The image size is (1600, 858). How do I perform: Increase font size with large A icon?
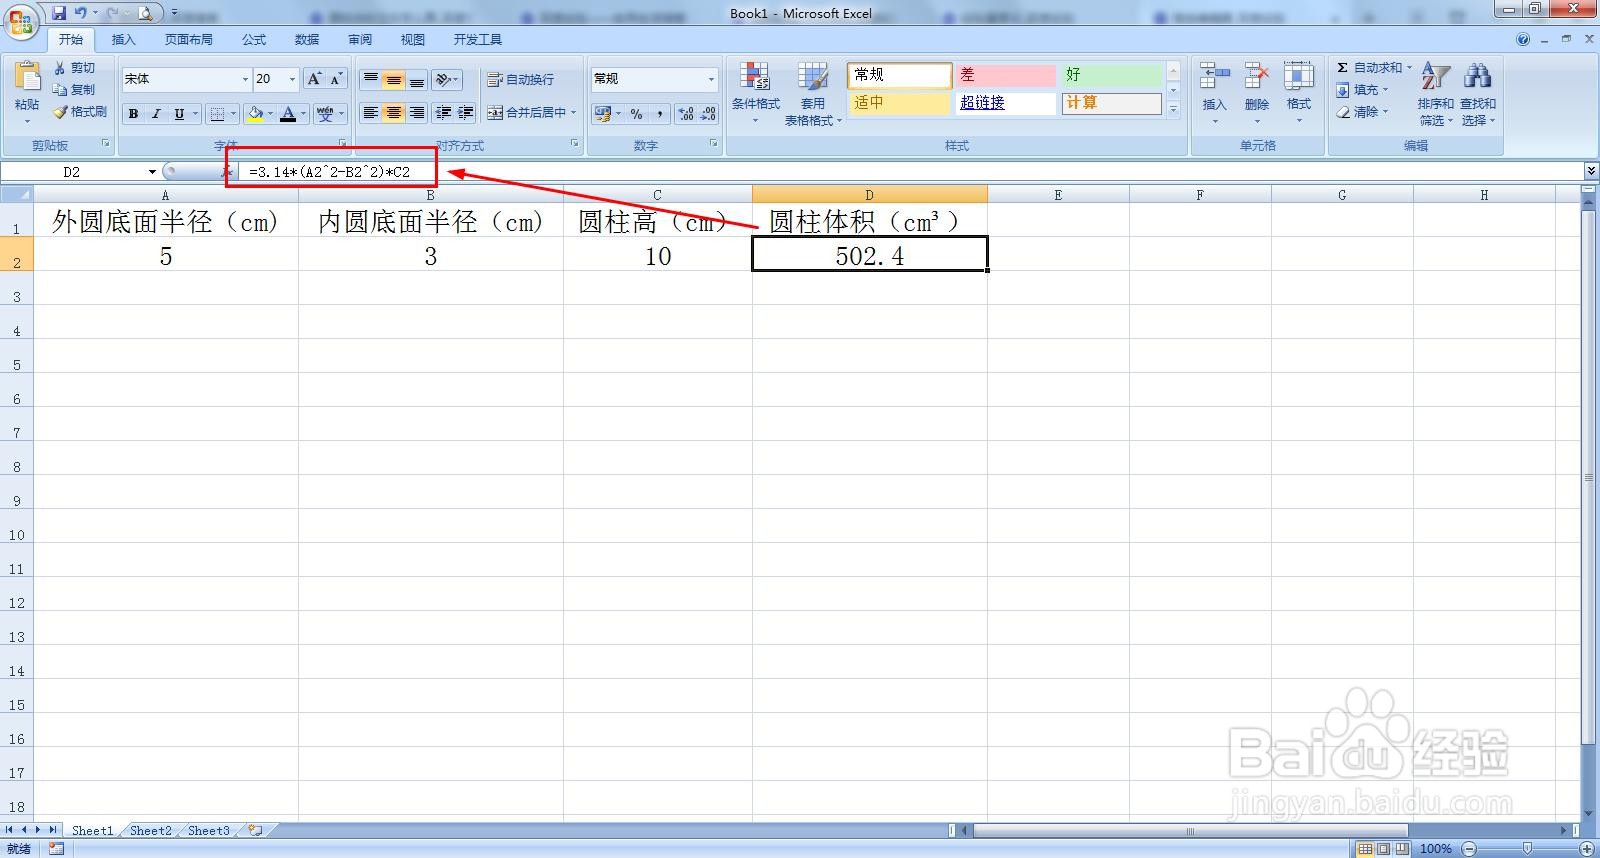pyautogui.click(x=314, y=79)
